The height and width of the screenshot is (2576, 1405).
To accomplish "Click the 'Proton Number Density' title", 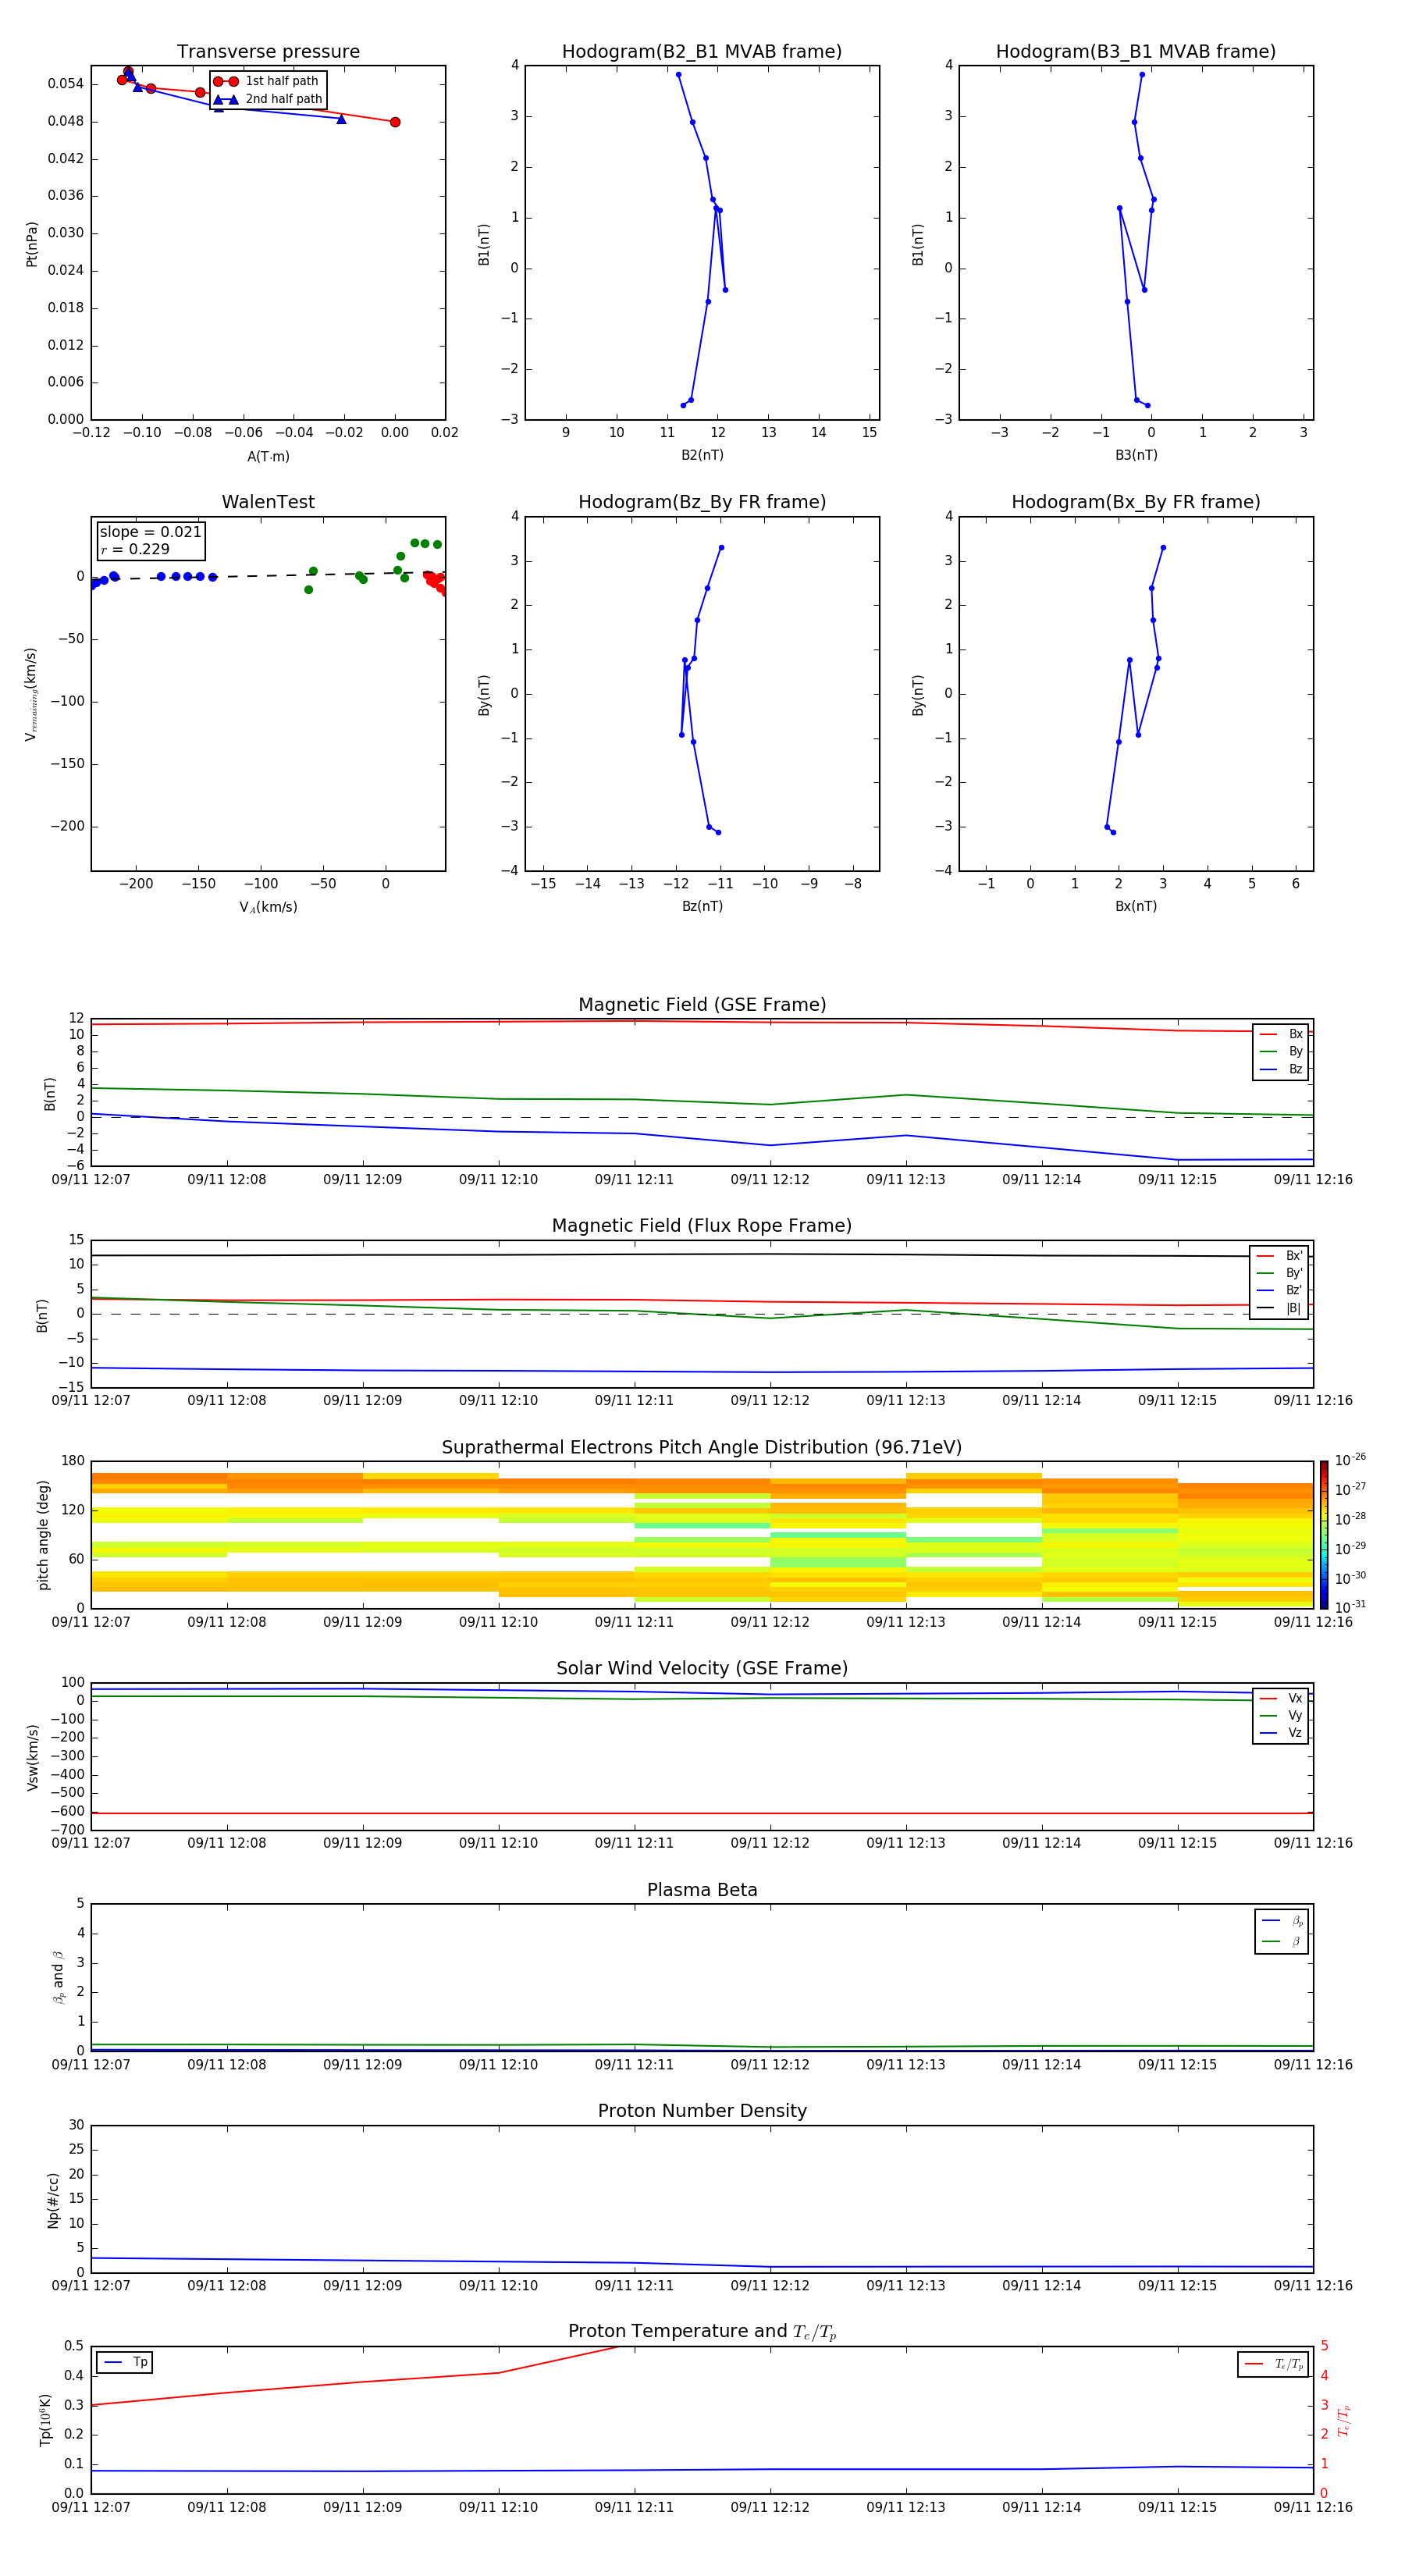I will pos(702,2111).
